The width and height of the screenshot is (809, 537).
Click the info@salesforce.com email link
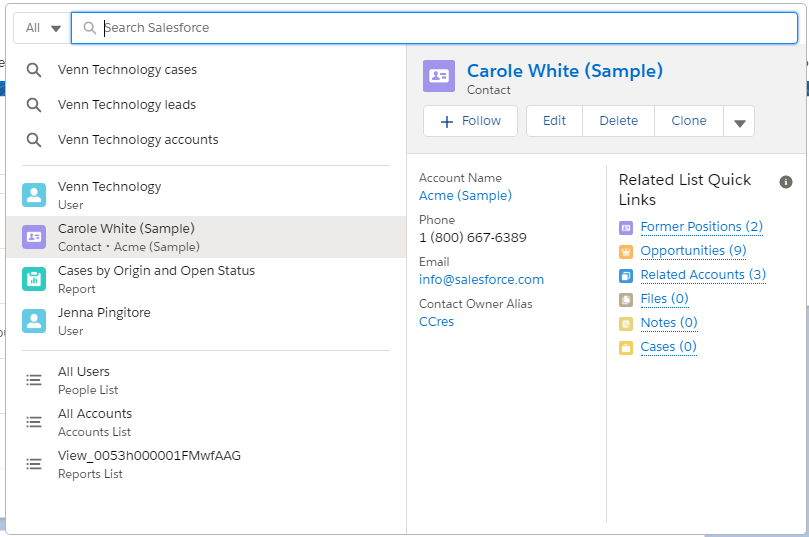(481, 280)
